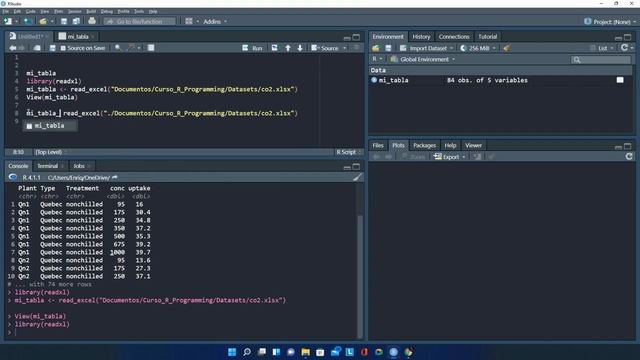Change the environment List view mode
The height and width of the screenshot is (360, 640).
(602, 48)
